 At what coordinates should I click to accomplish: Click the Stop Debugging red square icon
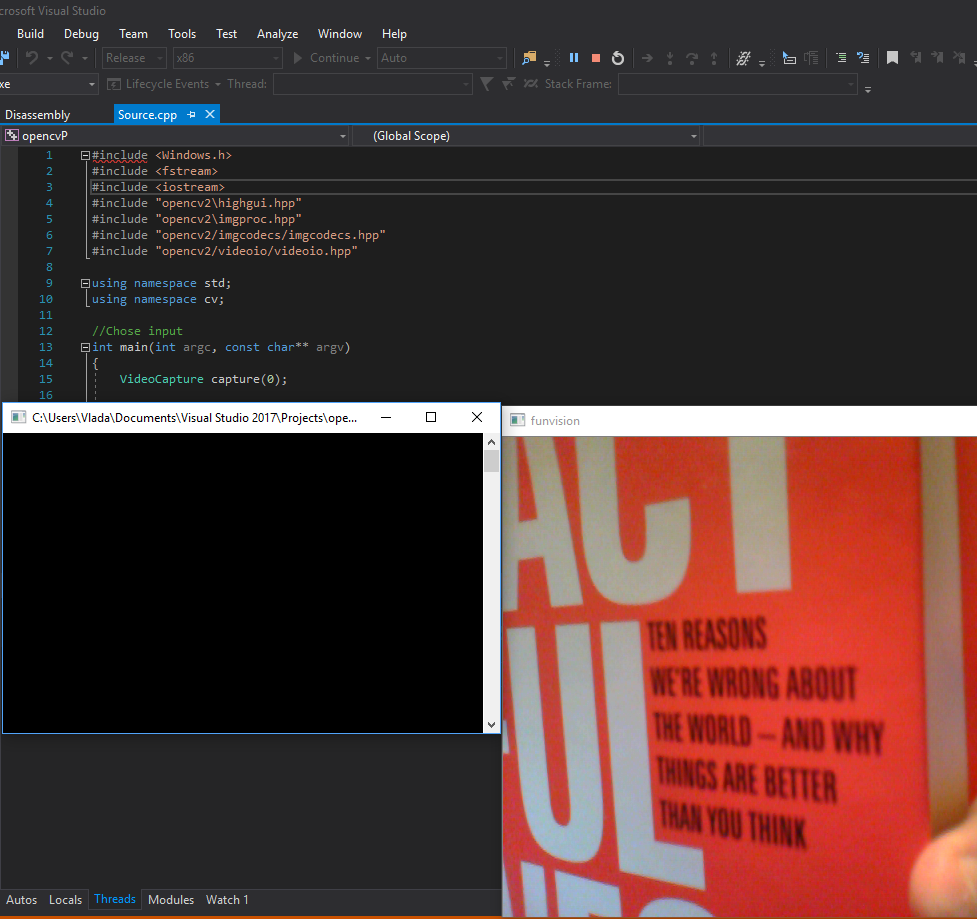(x=596, y=57)
